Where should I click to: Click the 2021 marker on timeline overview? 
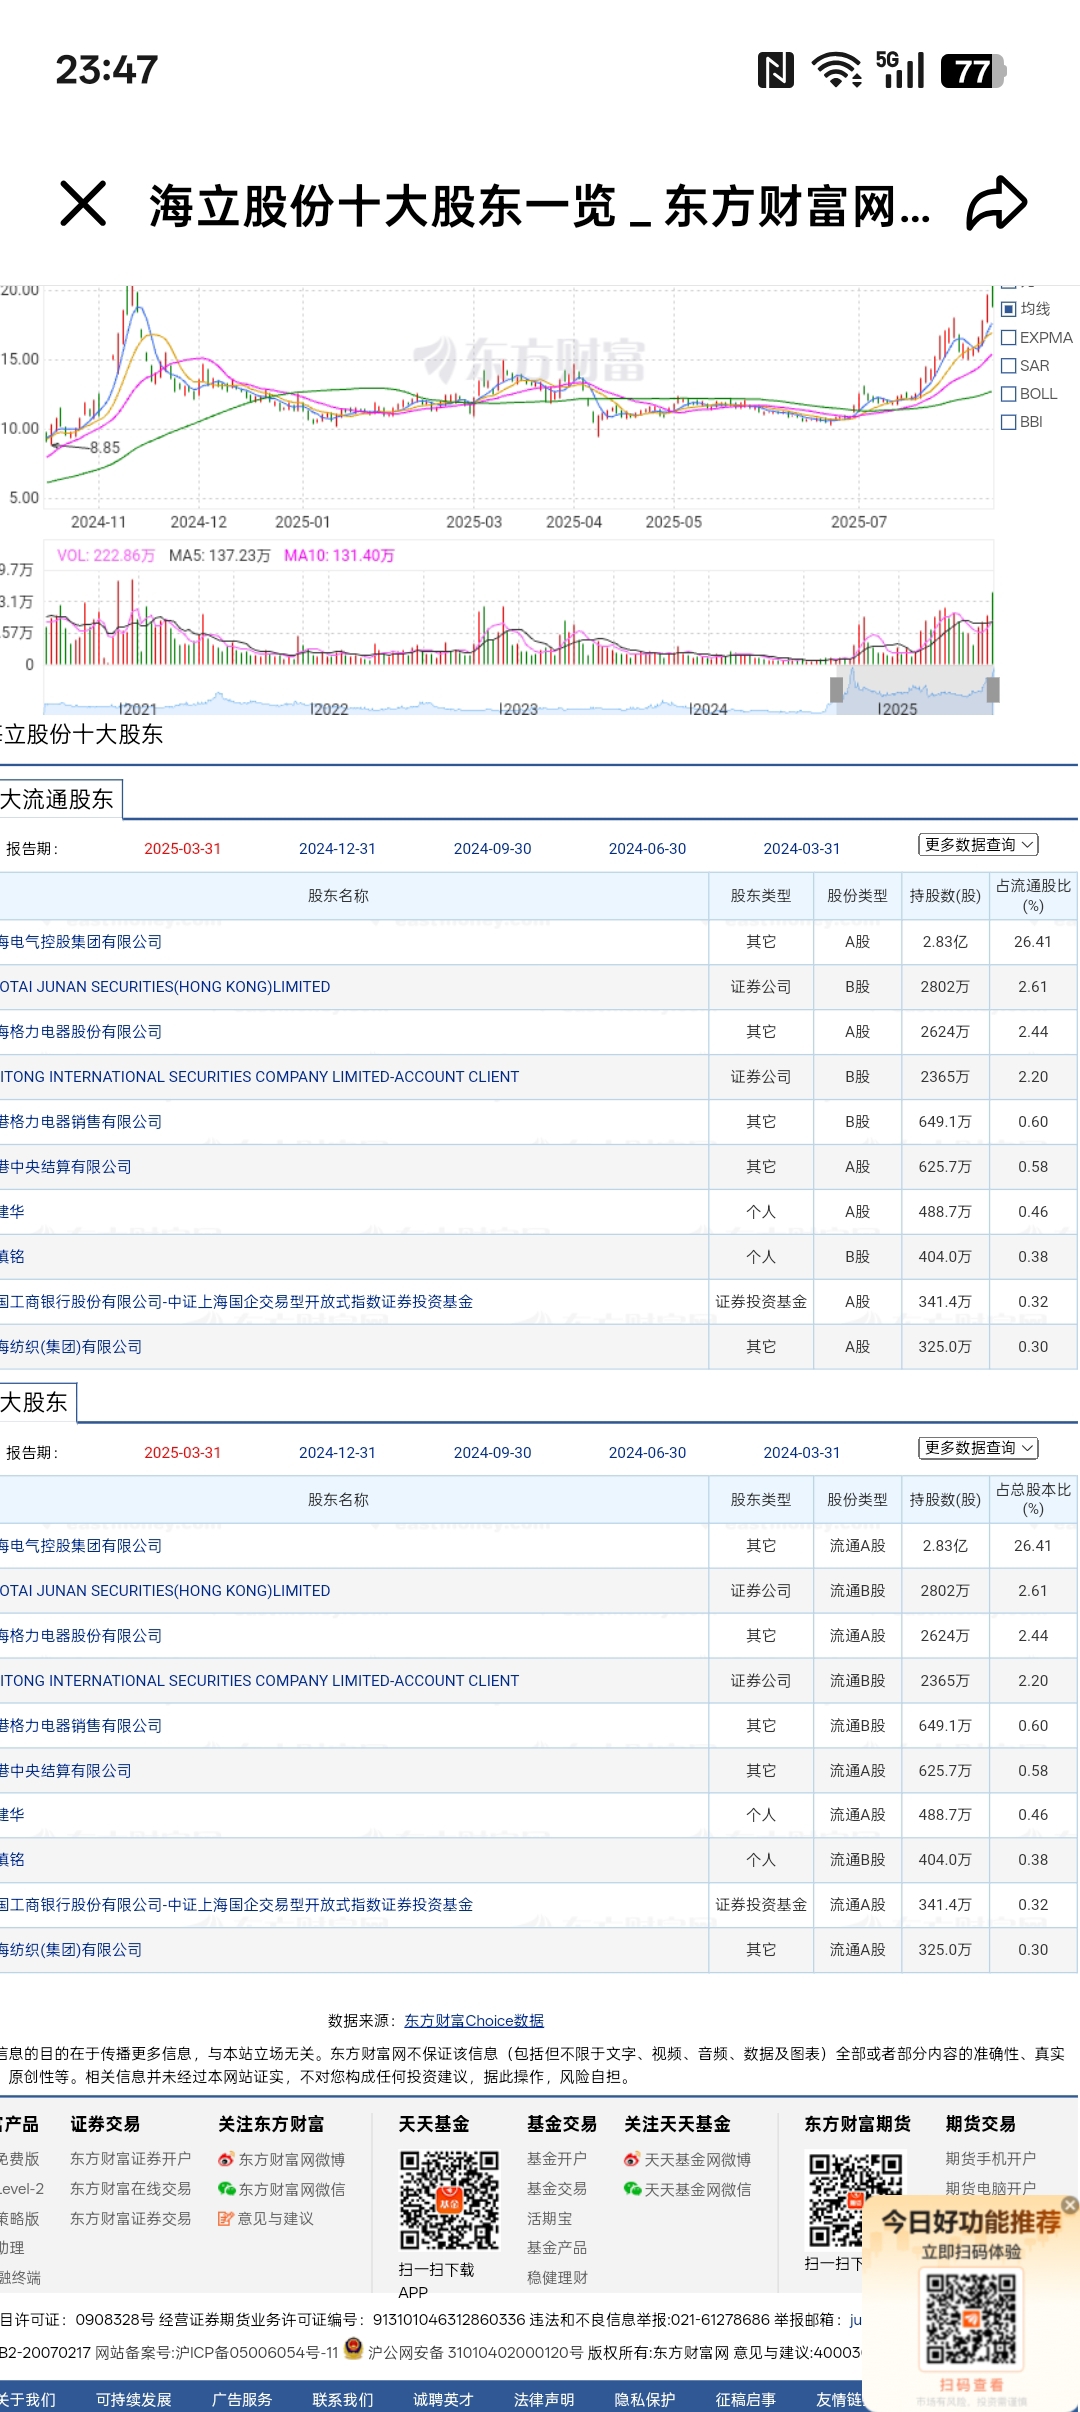(138, 709)
